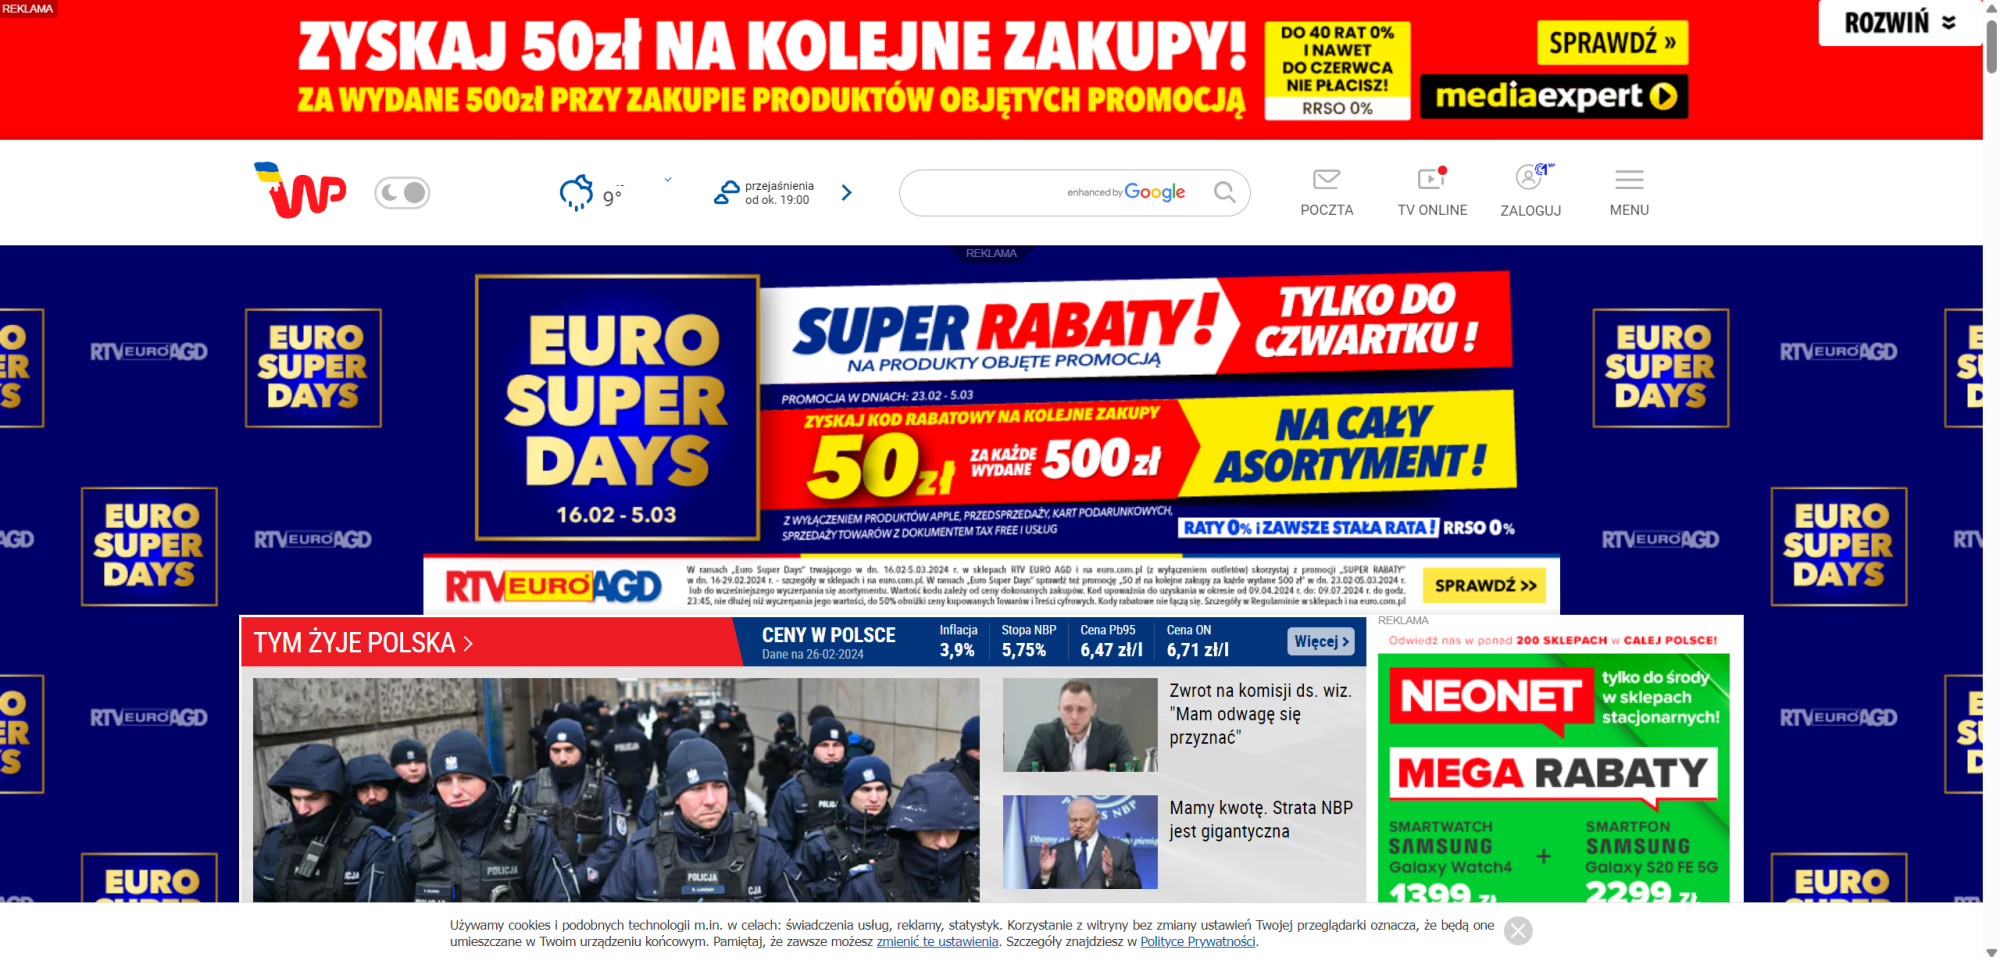
Task: Click the rainy weather cloud icon
Action: (x=576, y=192)
